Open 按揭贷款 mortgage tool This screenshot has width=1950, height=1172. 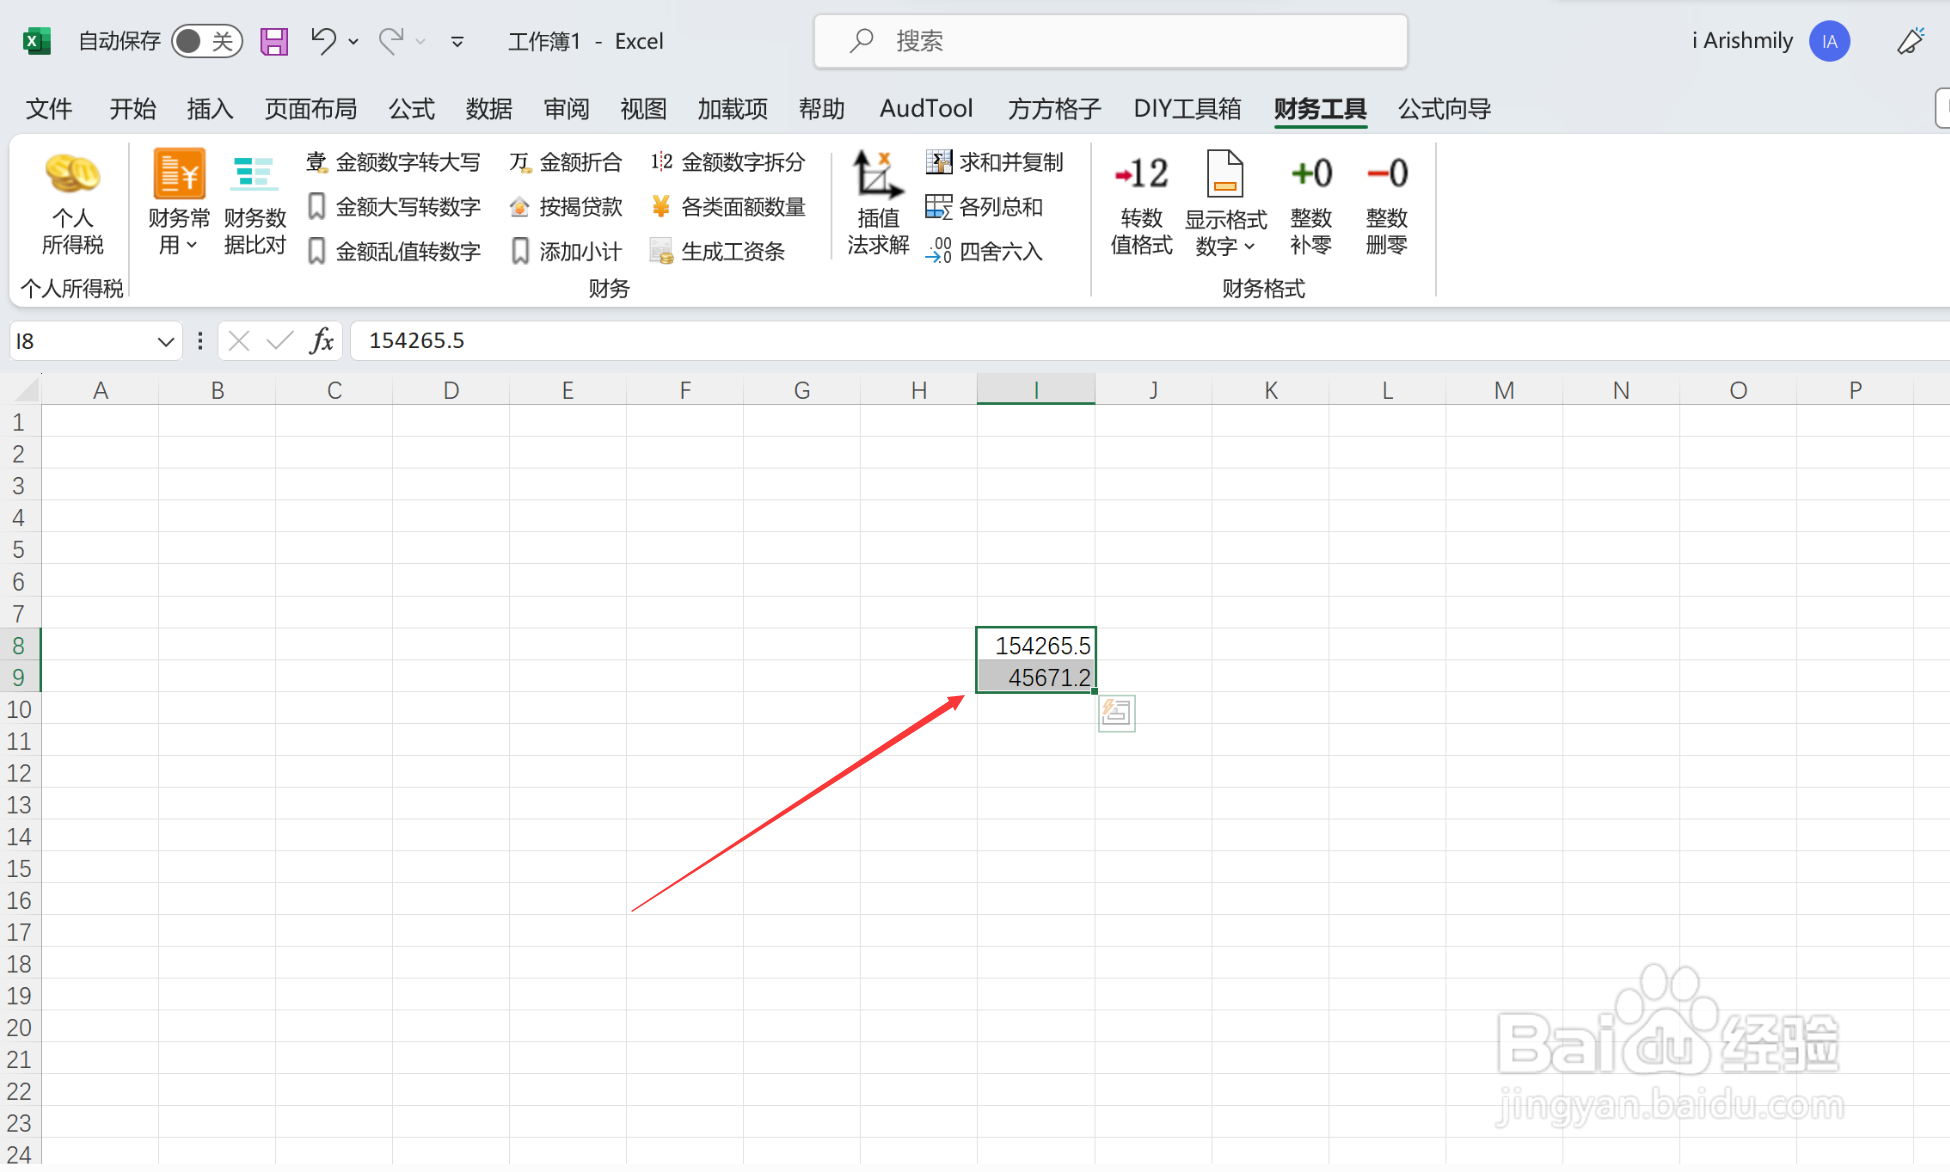pyautogui.click(x=566, y=207)
